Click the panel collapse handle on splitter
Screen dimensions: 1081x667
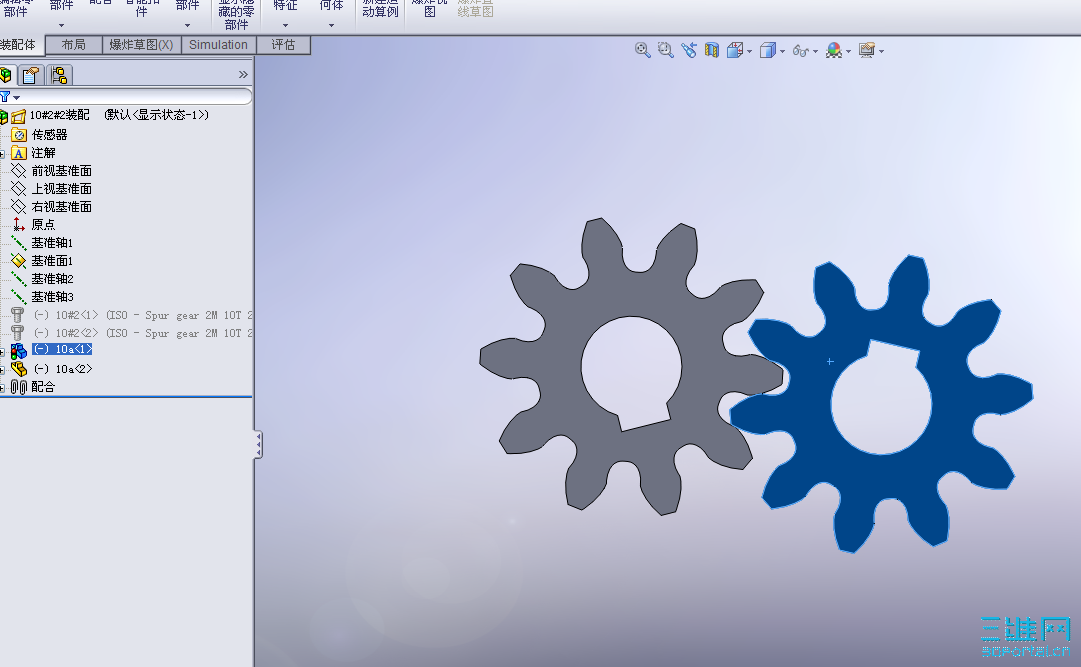click(259, 445)
